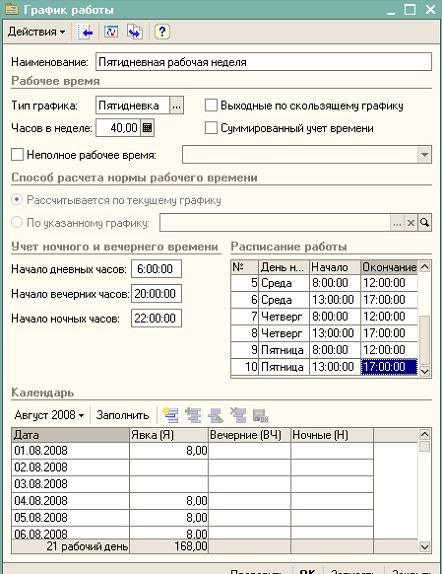
Task: Click the schedule table scrollbar thumb
Action: click(424, 340)
